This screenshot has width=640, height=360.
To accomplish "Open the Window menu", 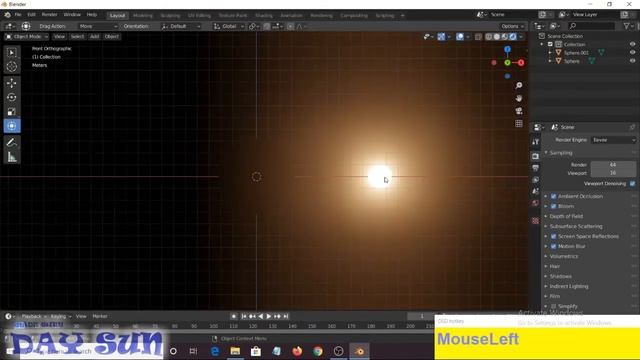I will coord(72,15).
